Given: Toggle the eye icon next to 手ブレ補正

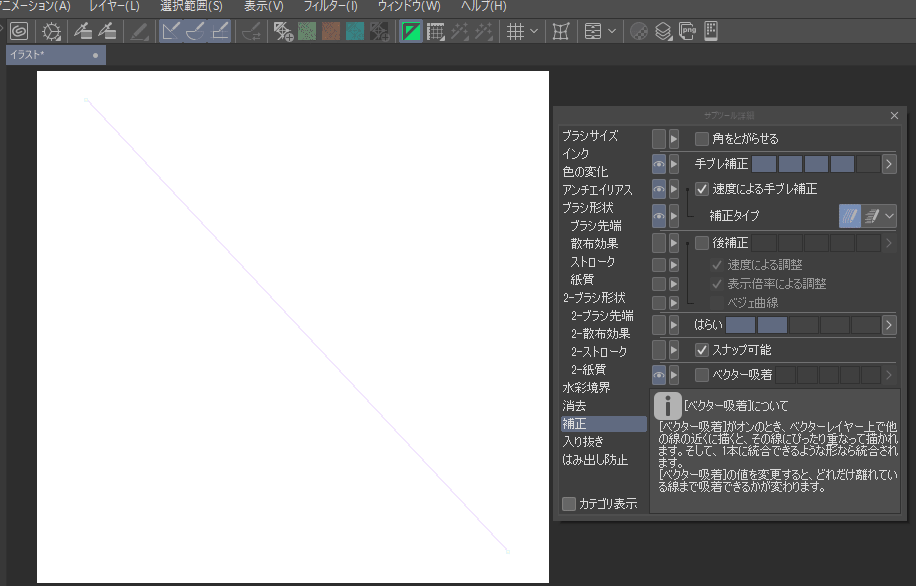Looking at the screenshot, I should tap(659, 163).
